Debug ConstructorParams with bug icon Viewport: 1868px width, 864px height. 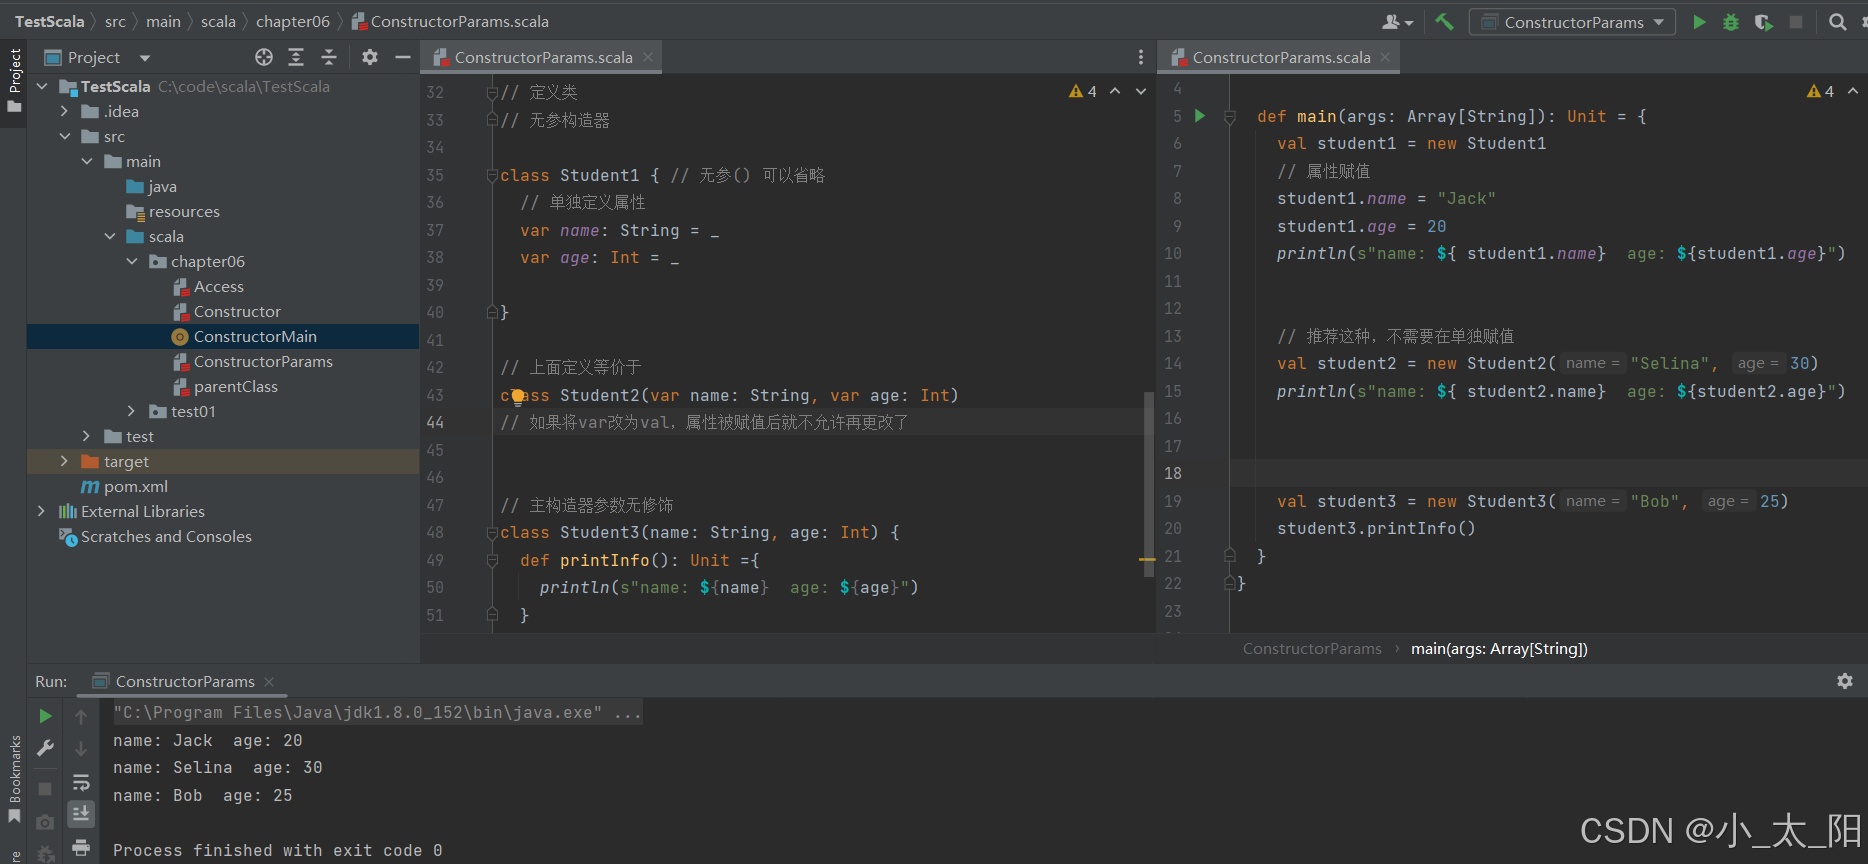[x=1731, y=22]
